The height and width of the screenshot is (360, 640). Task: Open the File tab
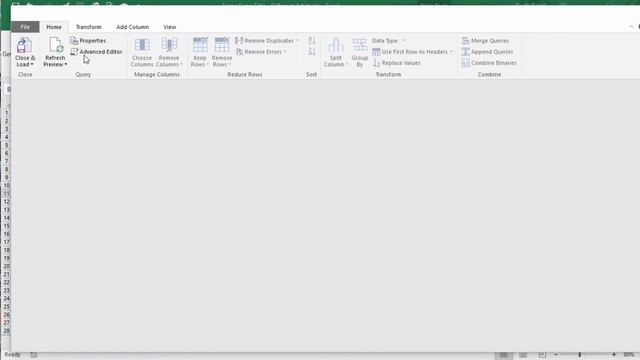click(25, 27)
